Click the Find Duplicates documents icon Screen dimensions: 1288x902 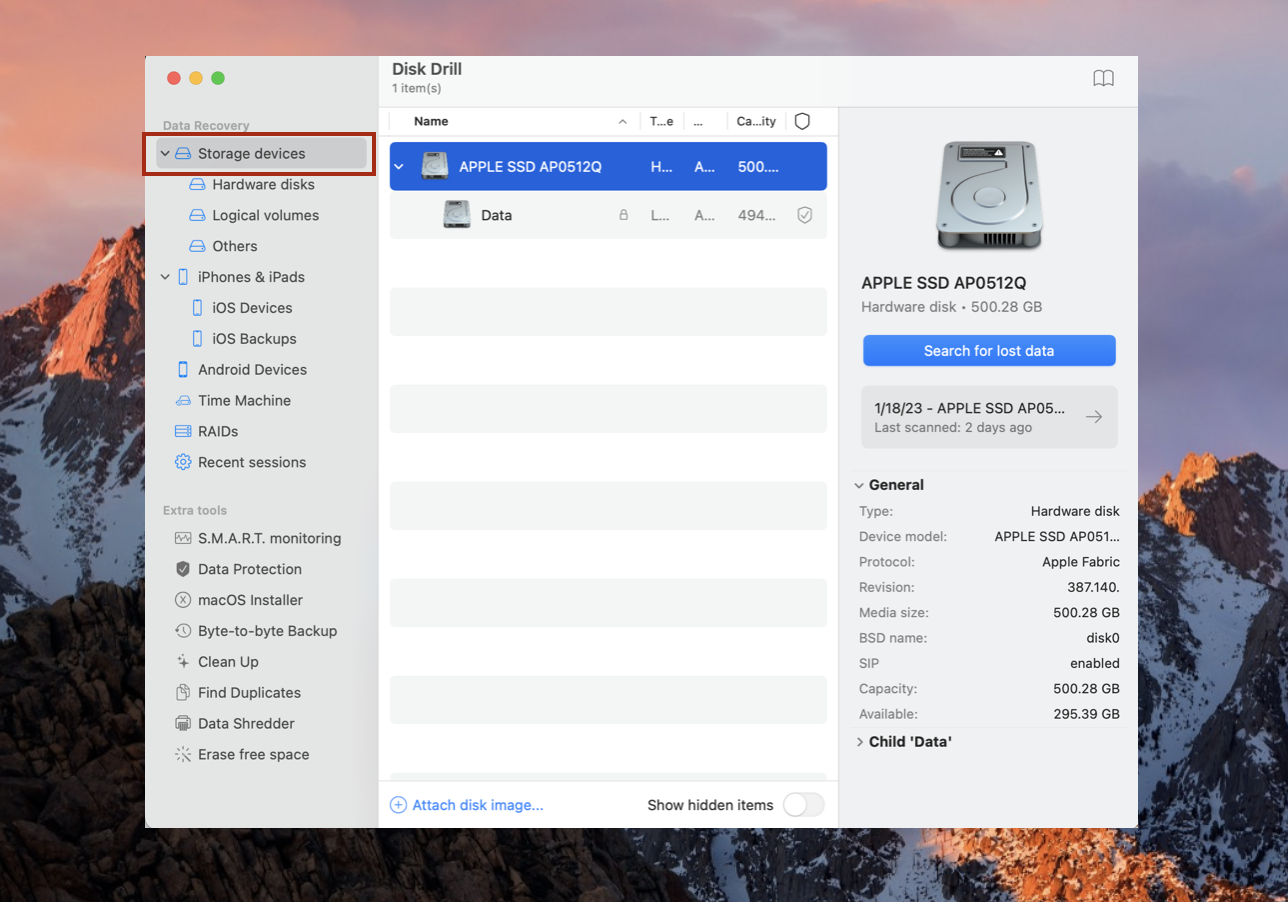(x=183, y=693)
